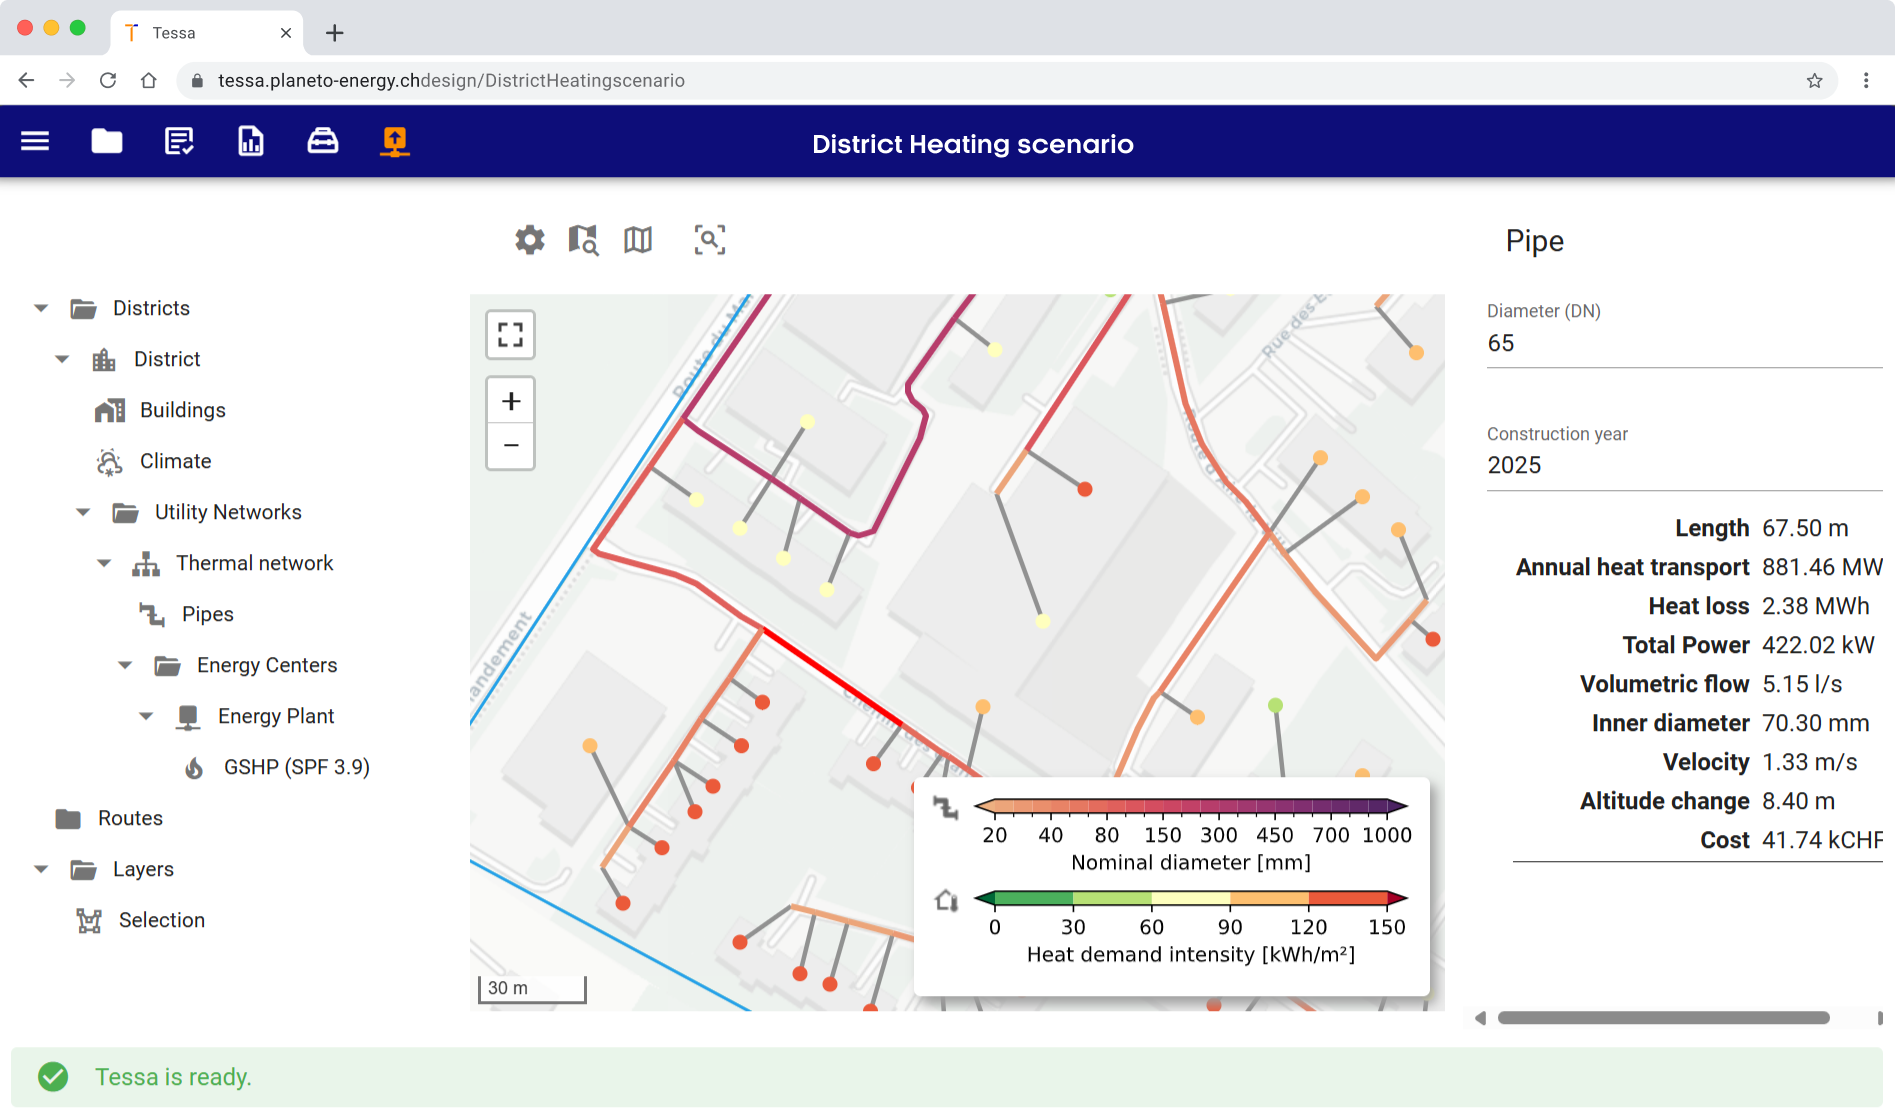Click the building heat legend icon

point(946,900)
